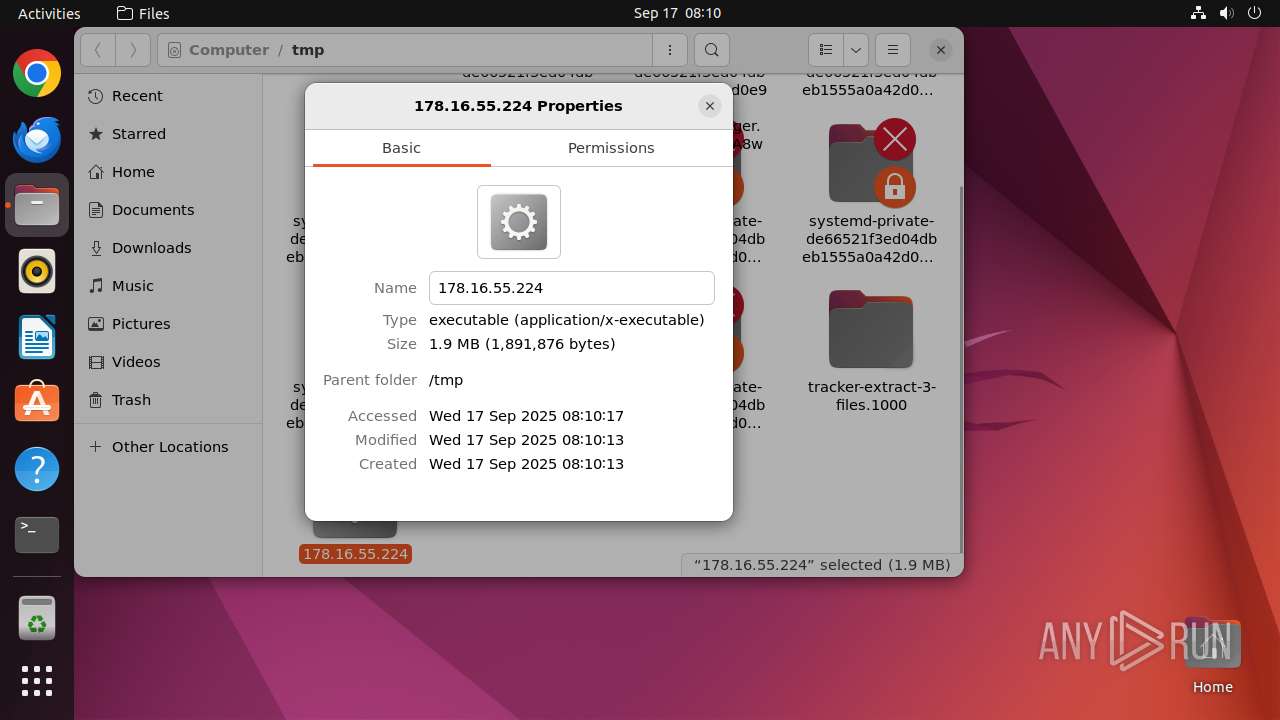Screen dimensions: 1280x720
Task: Click Computer in the path bar
Action: tap(228, 50)
